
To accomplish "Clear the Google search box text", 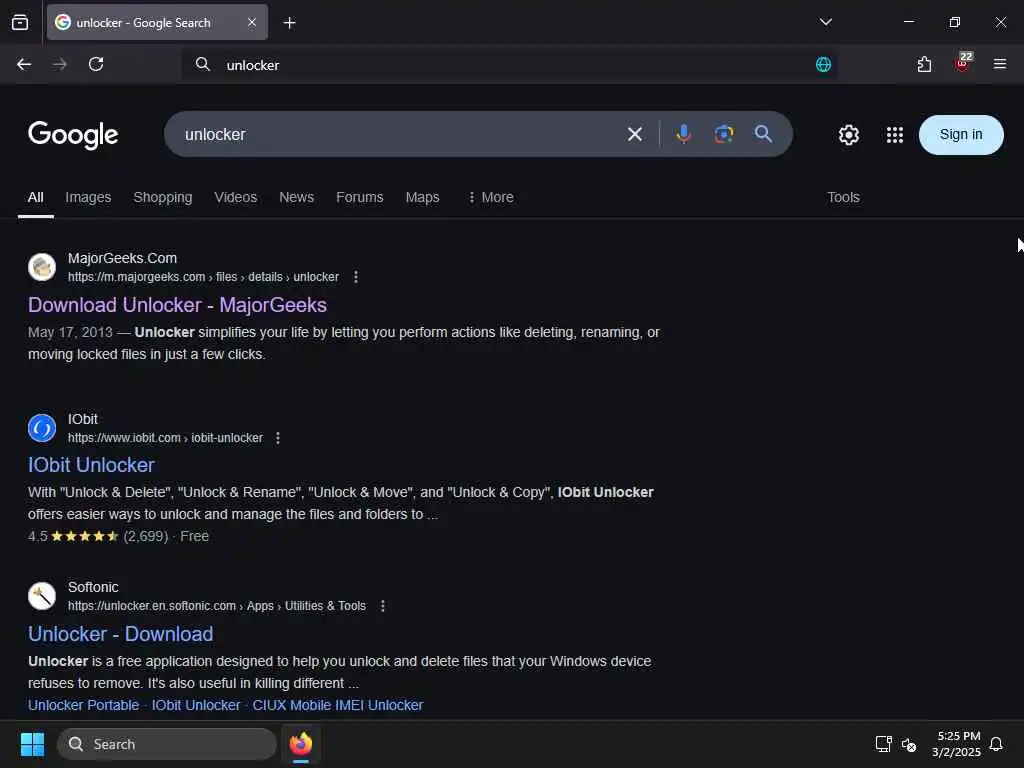I will tap(634, 135).
